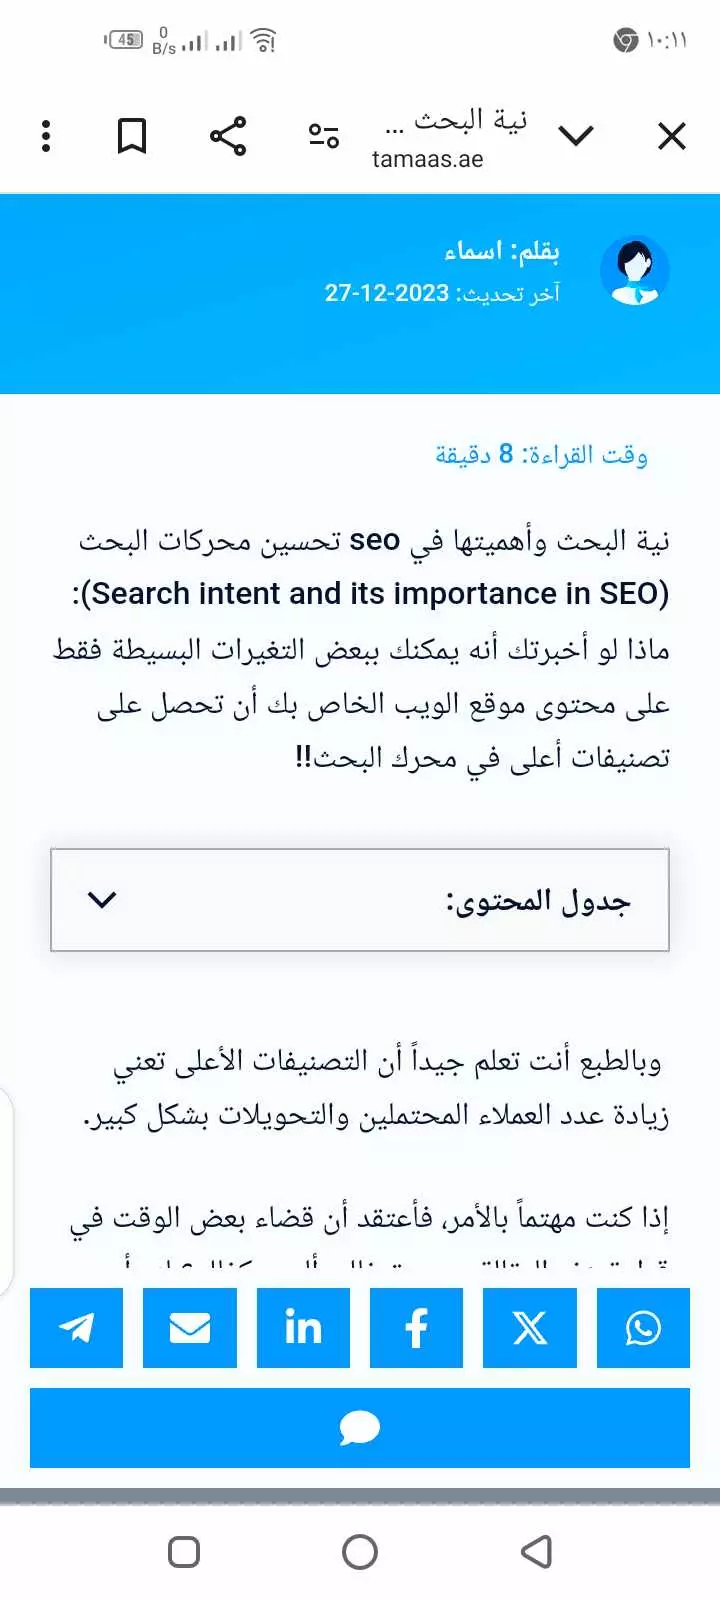Viewport: 720px width, 1600px height.
Task: Post the article to Facebook
Action: [416, 1328]
